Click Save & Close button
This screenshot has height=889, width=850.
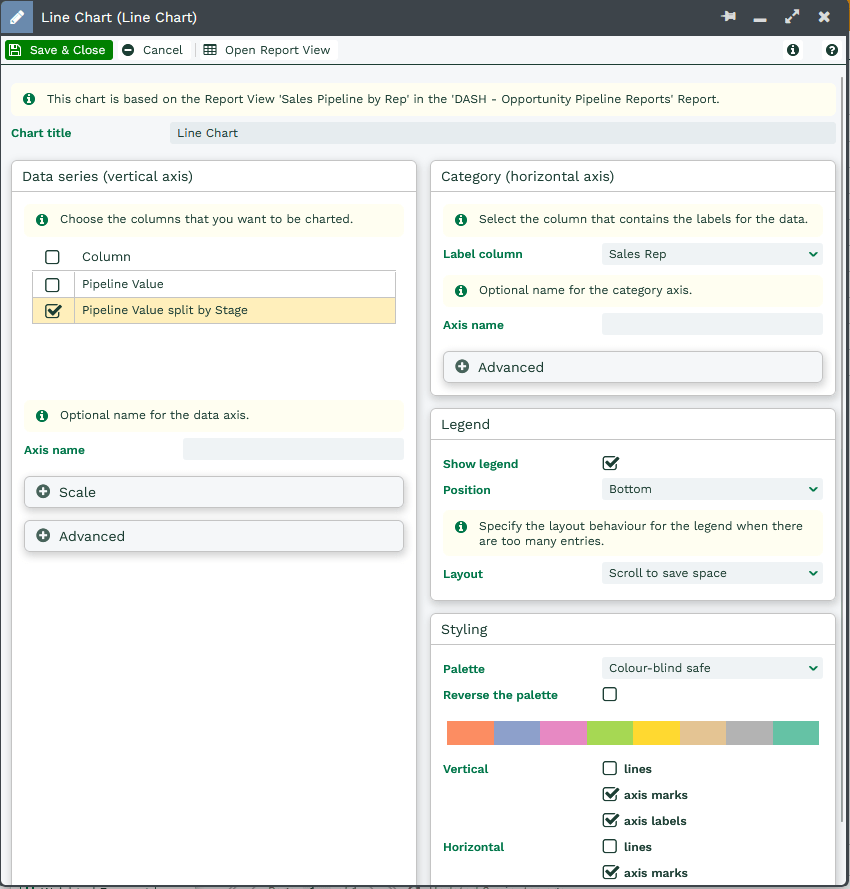pos(59,50)
